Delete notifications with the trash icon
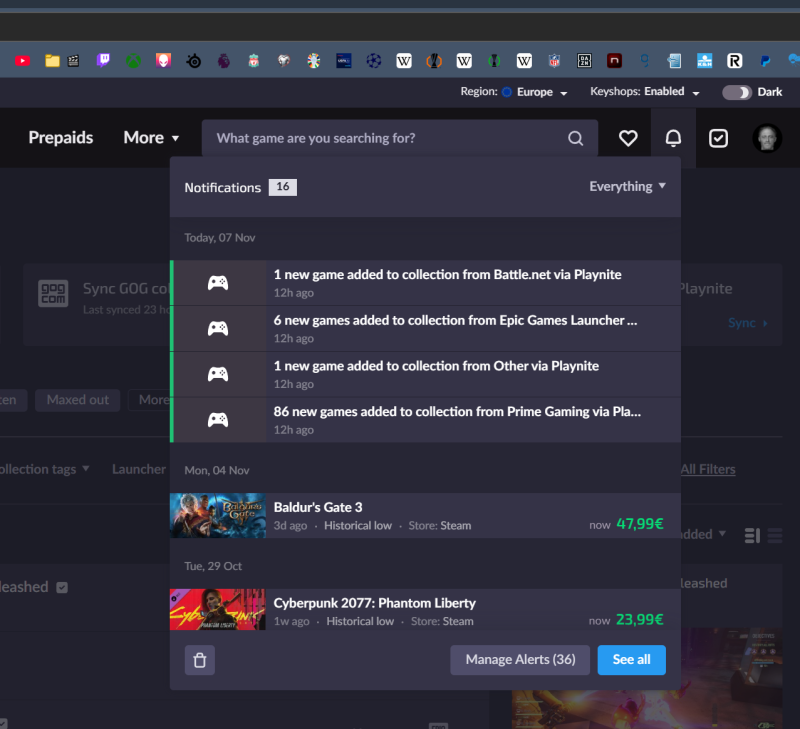 pyautogui.click(x=200, y=660)
